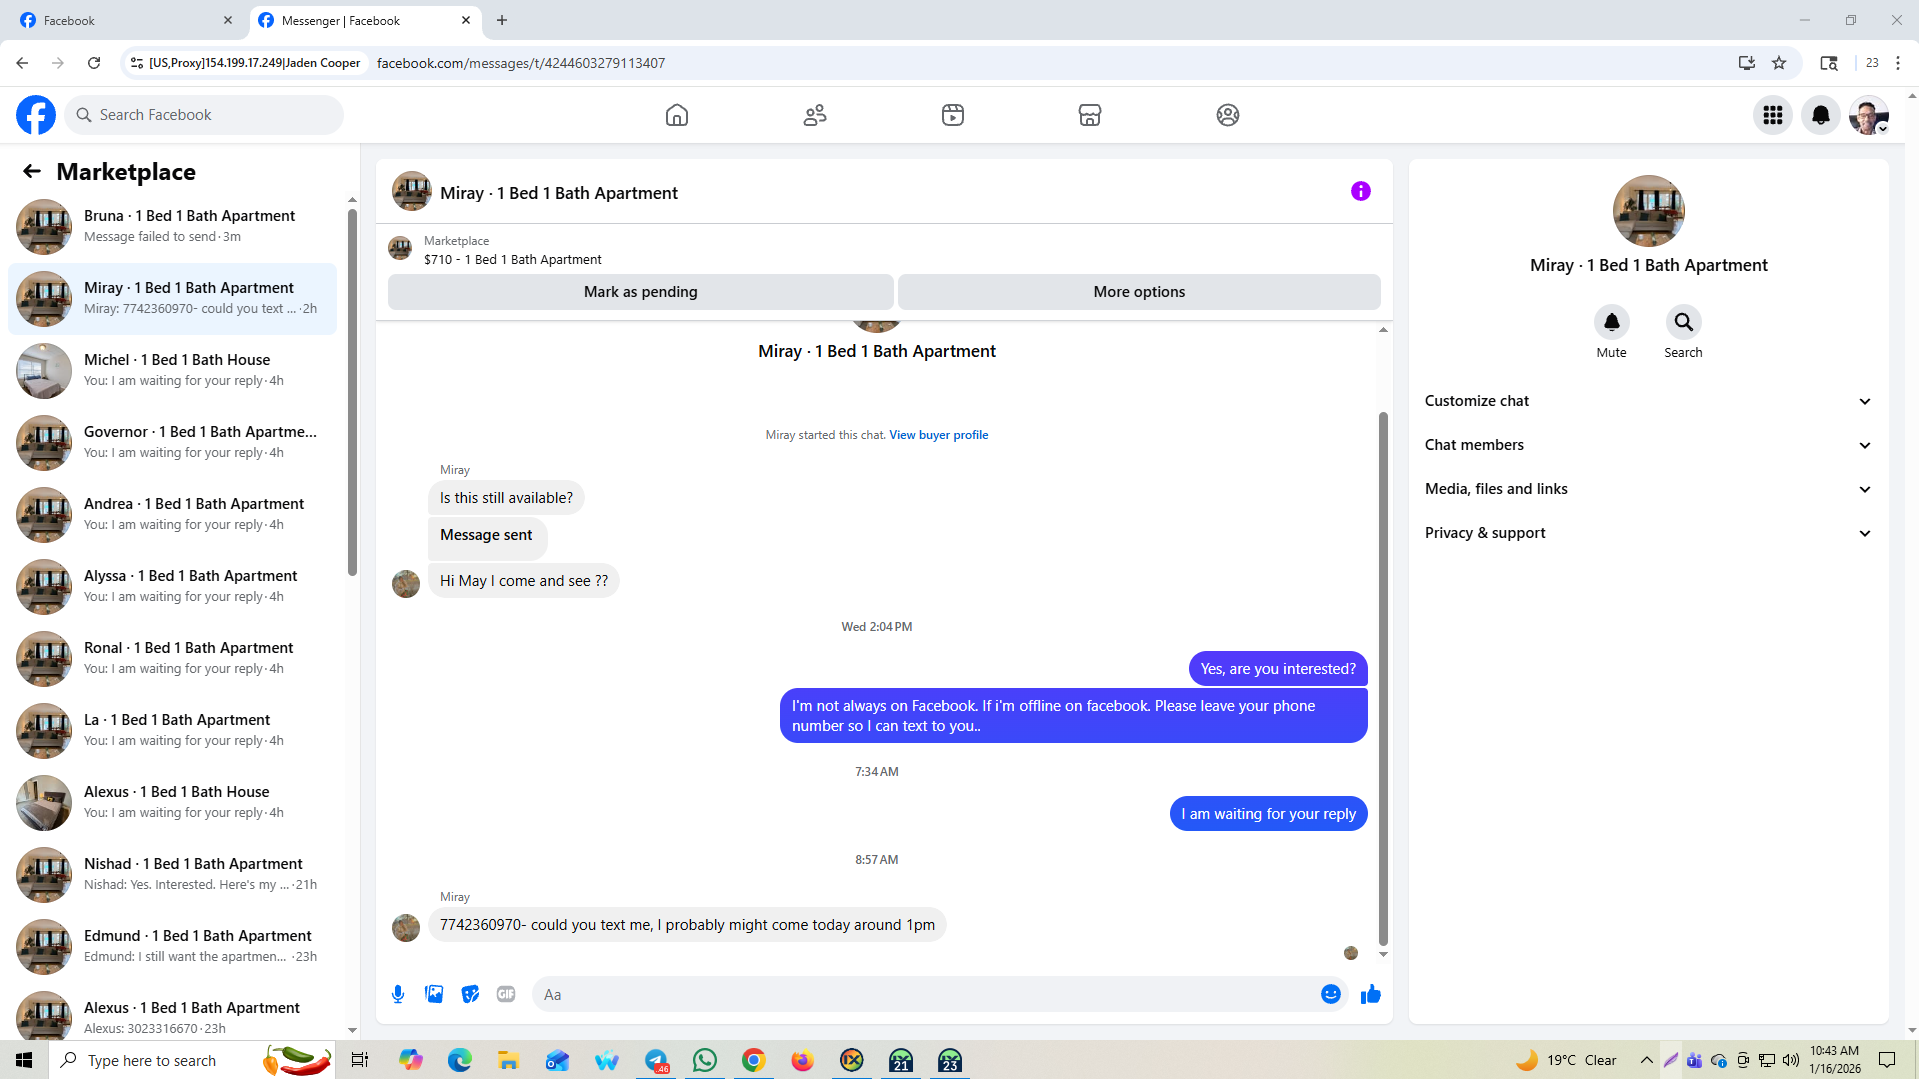The width and height of the screenshot is (1919, 1079).
Task: Open Alexus 1 Bed 1 Bath House chat
Action: (172, 803)
